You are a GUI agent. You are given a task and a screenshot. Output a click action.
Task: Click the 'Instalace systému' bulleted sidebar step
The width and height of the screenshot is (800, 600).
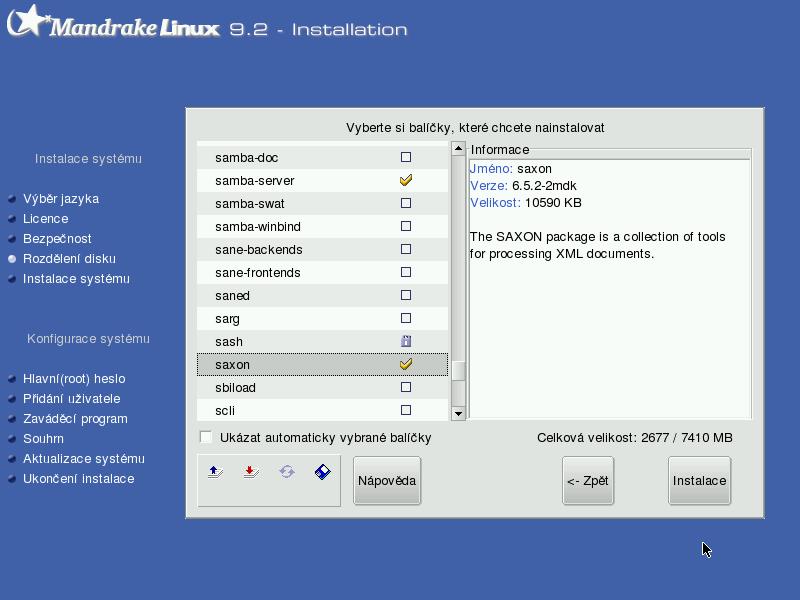pos(76,279)
